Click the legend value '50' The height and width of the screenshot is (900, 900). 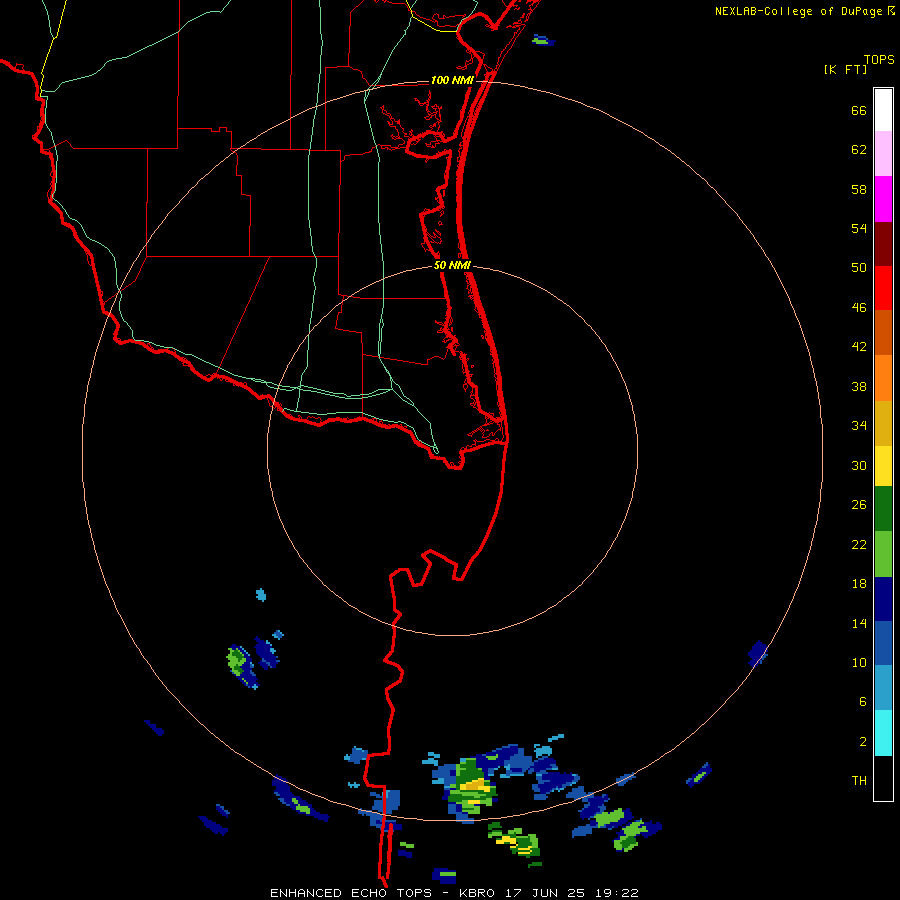click(859, 268)
